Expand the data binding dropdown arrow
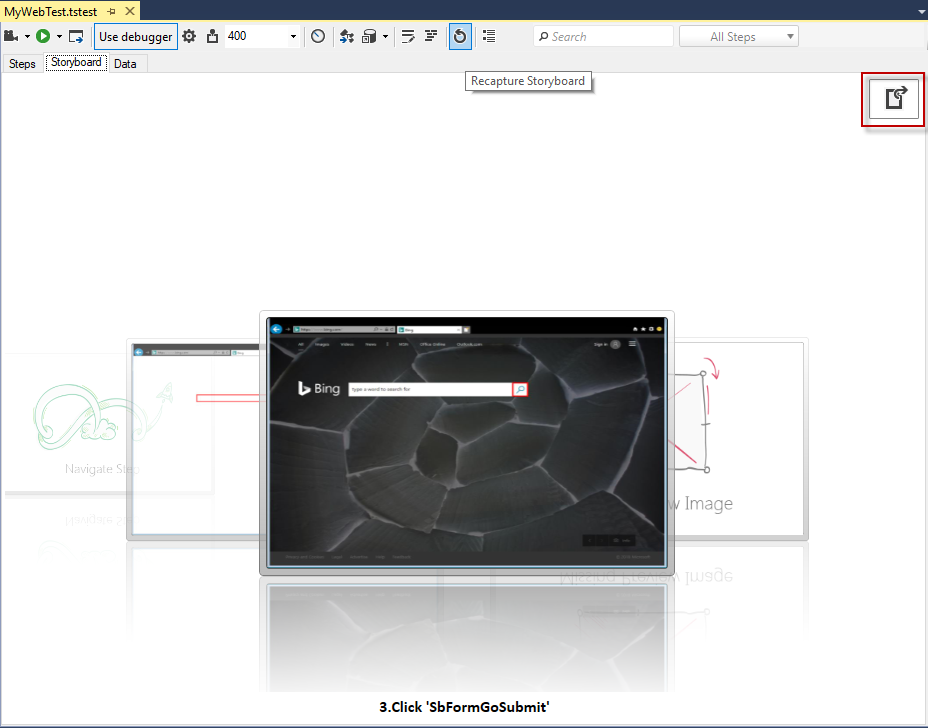Image resolution: width=928 pixels, height=728 pixels. click(385, 37)
